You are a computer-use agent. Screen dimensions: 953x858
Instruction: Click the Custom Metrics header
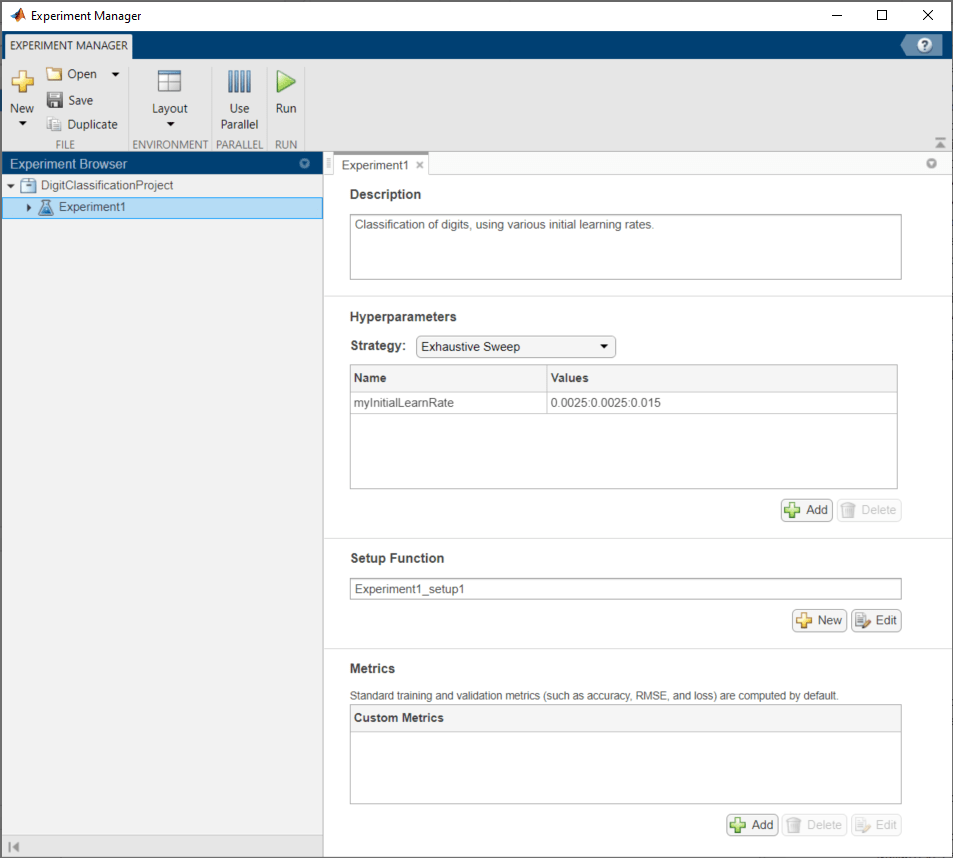pos(625,718)
